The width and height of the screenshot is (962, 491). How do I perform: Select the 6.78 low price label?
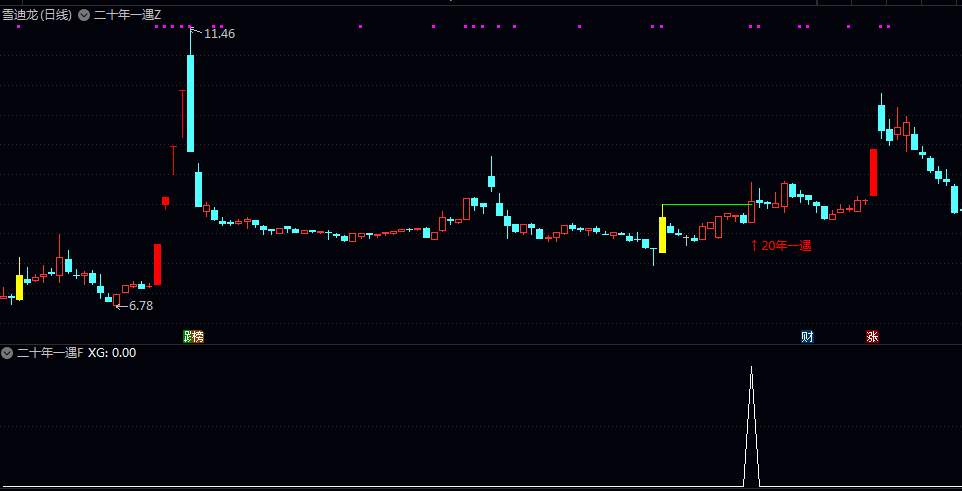pyautogui.click(x=140, y=305)
